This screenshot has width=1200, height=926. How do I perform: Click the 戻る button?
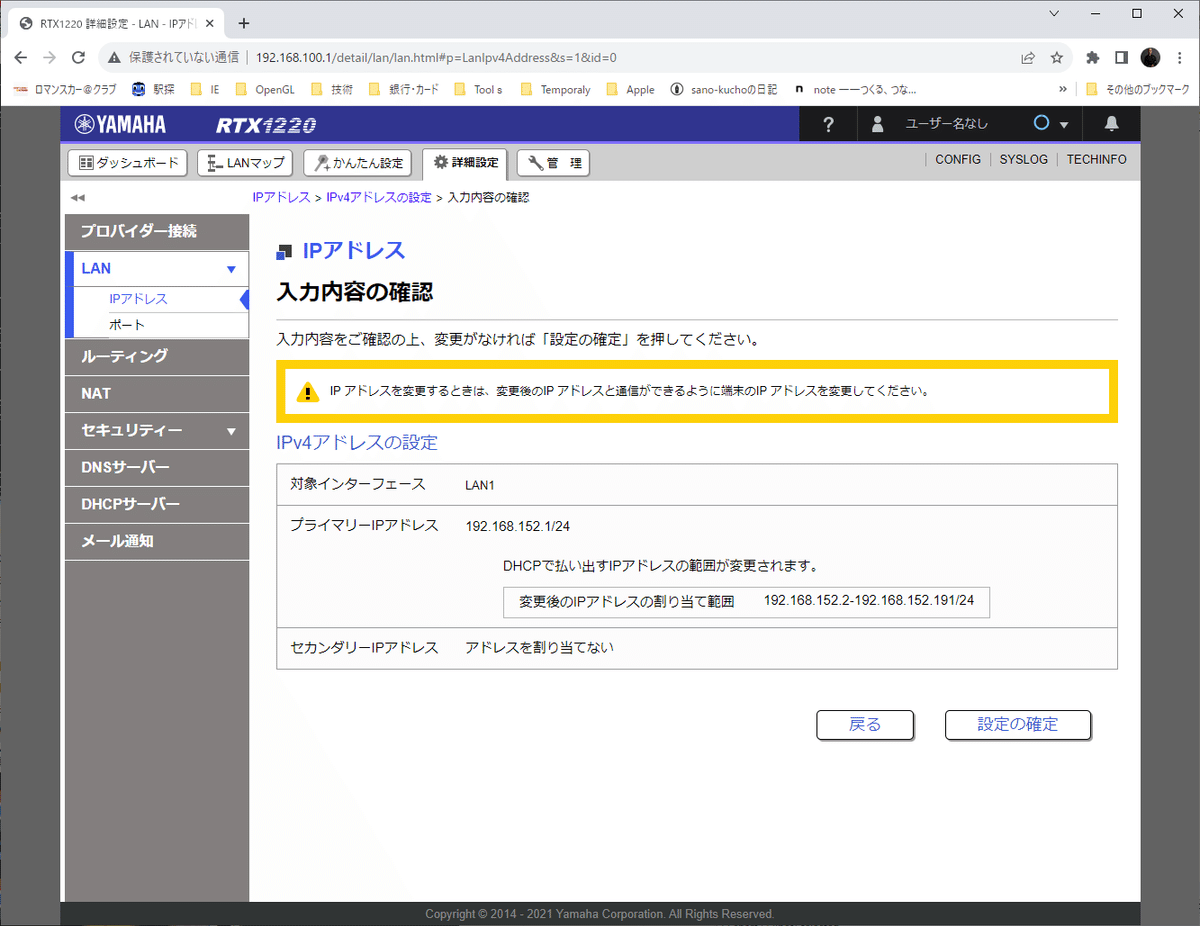[865, 725]
